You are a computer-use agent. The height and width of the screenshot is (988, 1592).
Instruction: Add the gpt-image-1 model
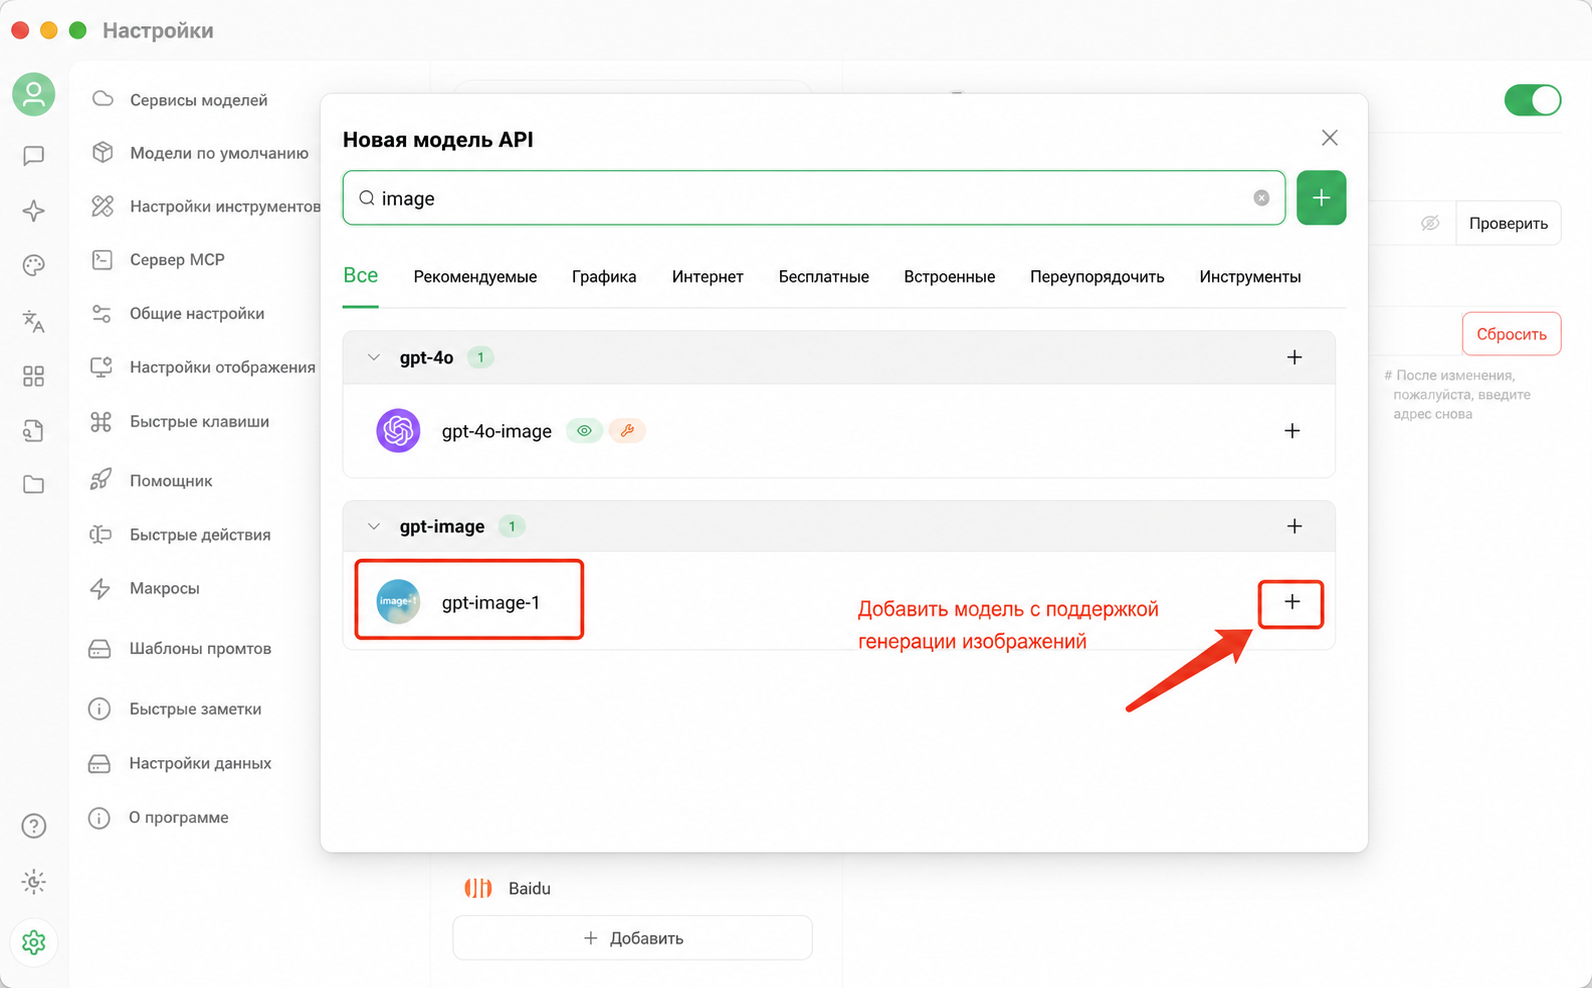pos(1292,602)
